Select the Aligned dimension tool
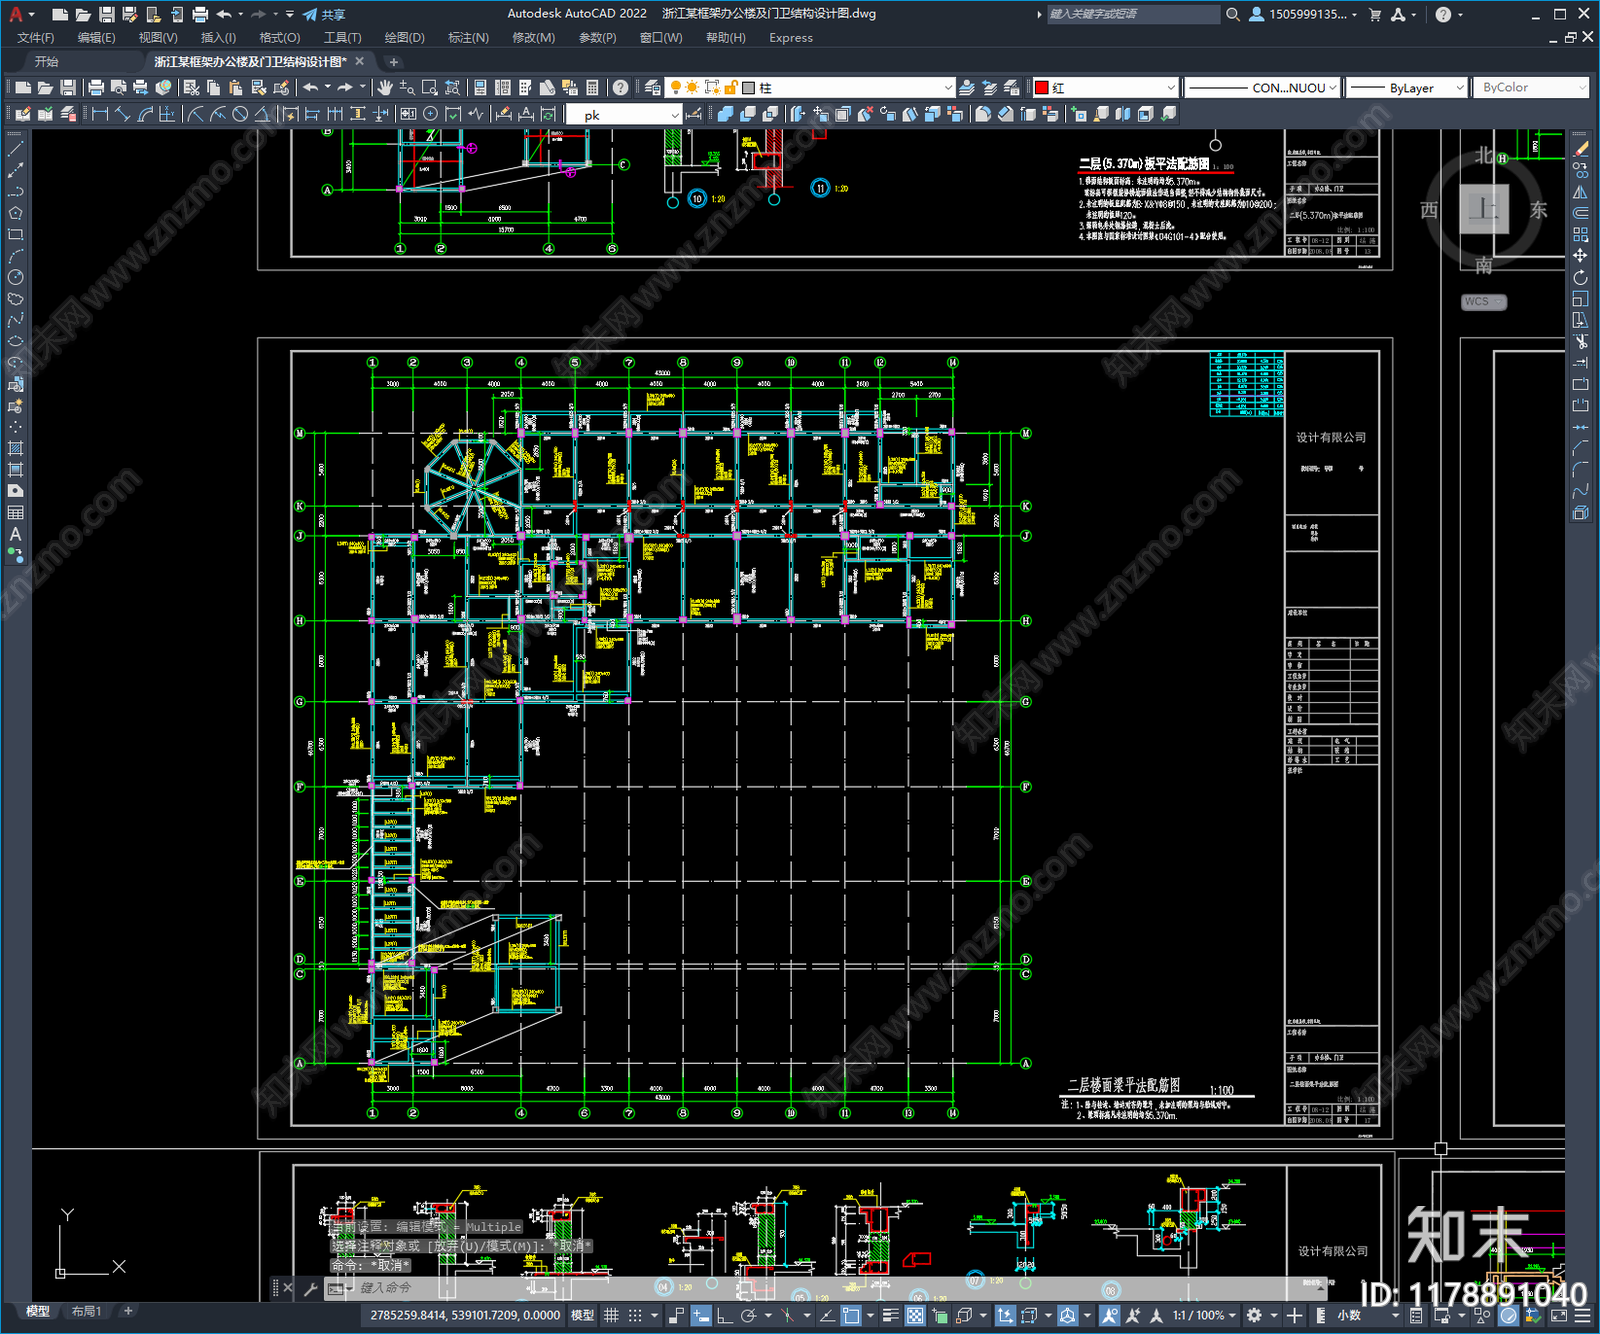 point(122,114)
